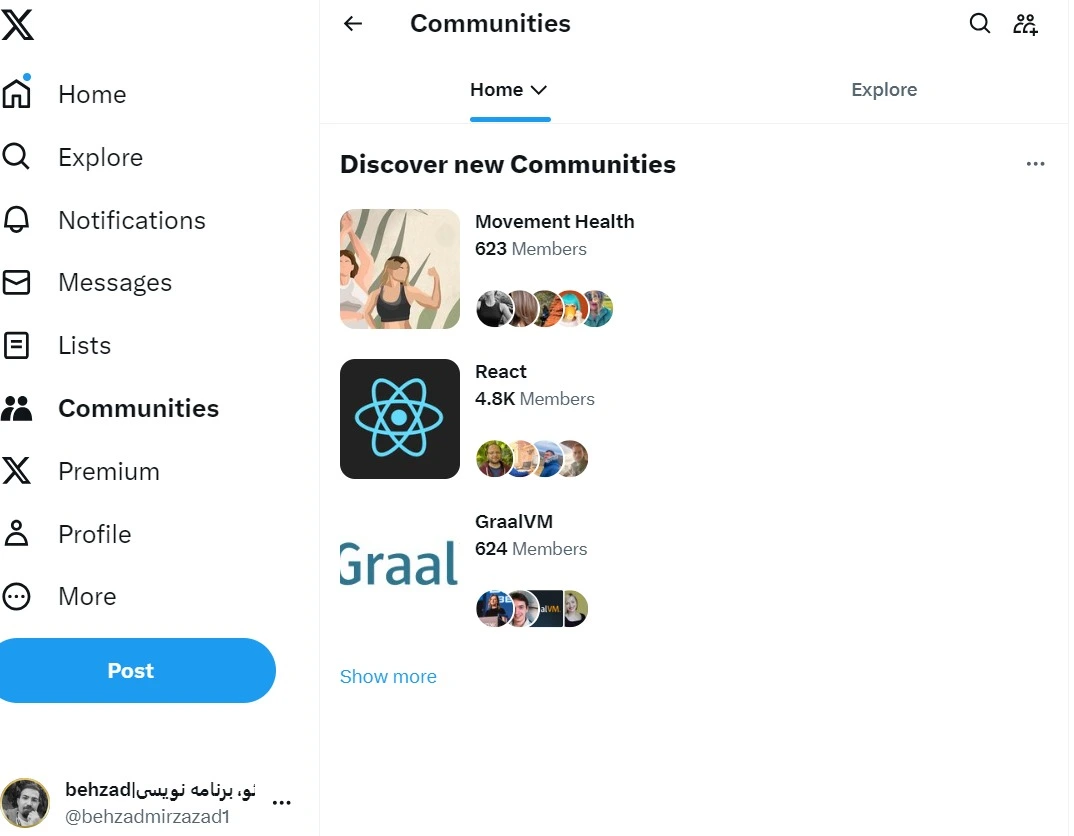Go back using the arrow icon

tap(352, 23)
